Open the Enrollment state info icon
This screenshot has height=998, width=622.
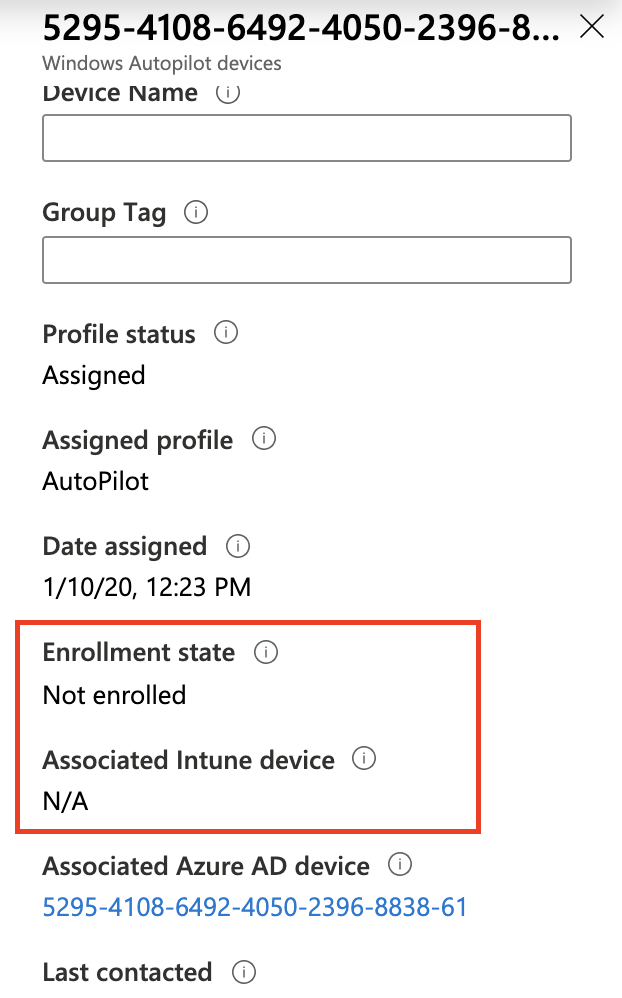tap(266, 653)
